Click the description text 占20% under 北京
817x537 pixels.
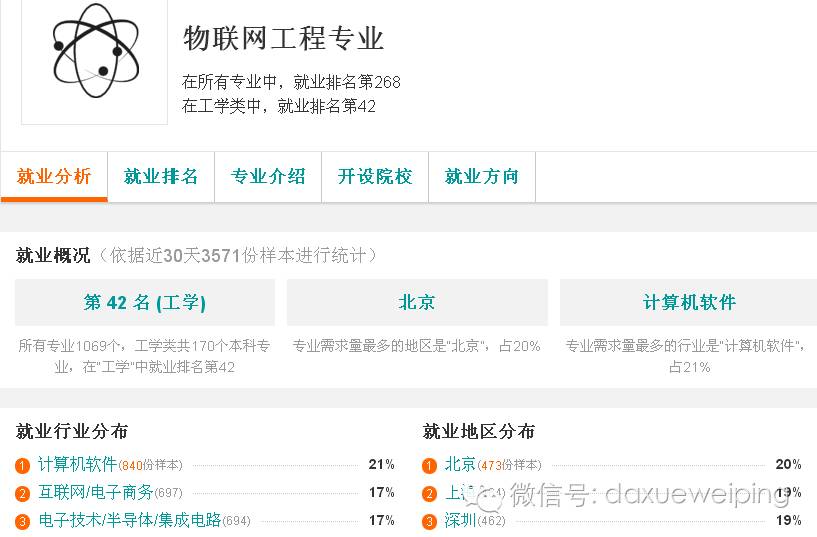pyautogui.click(x=519, y=346)
